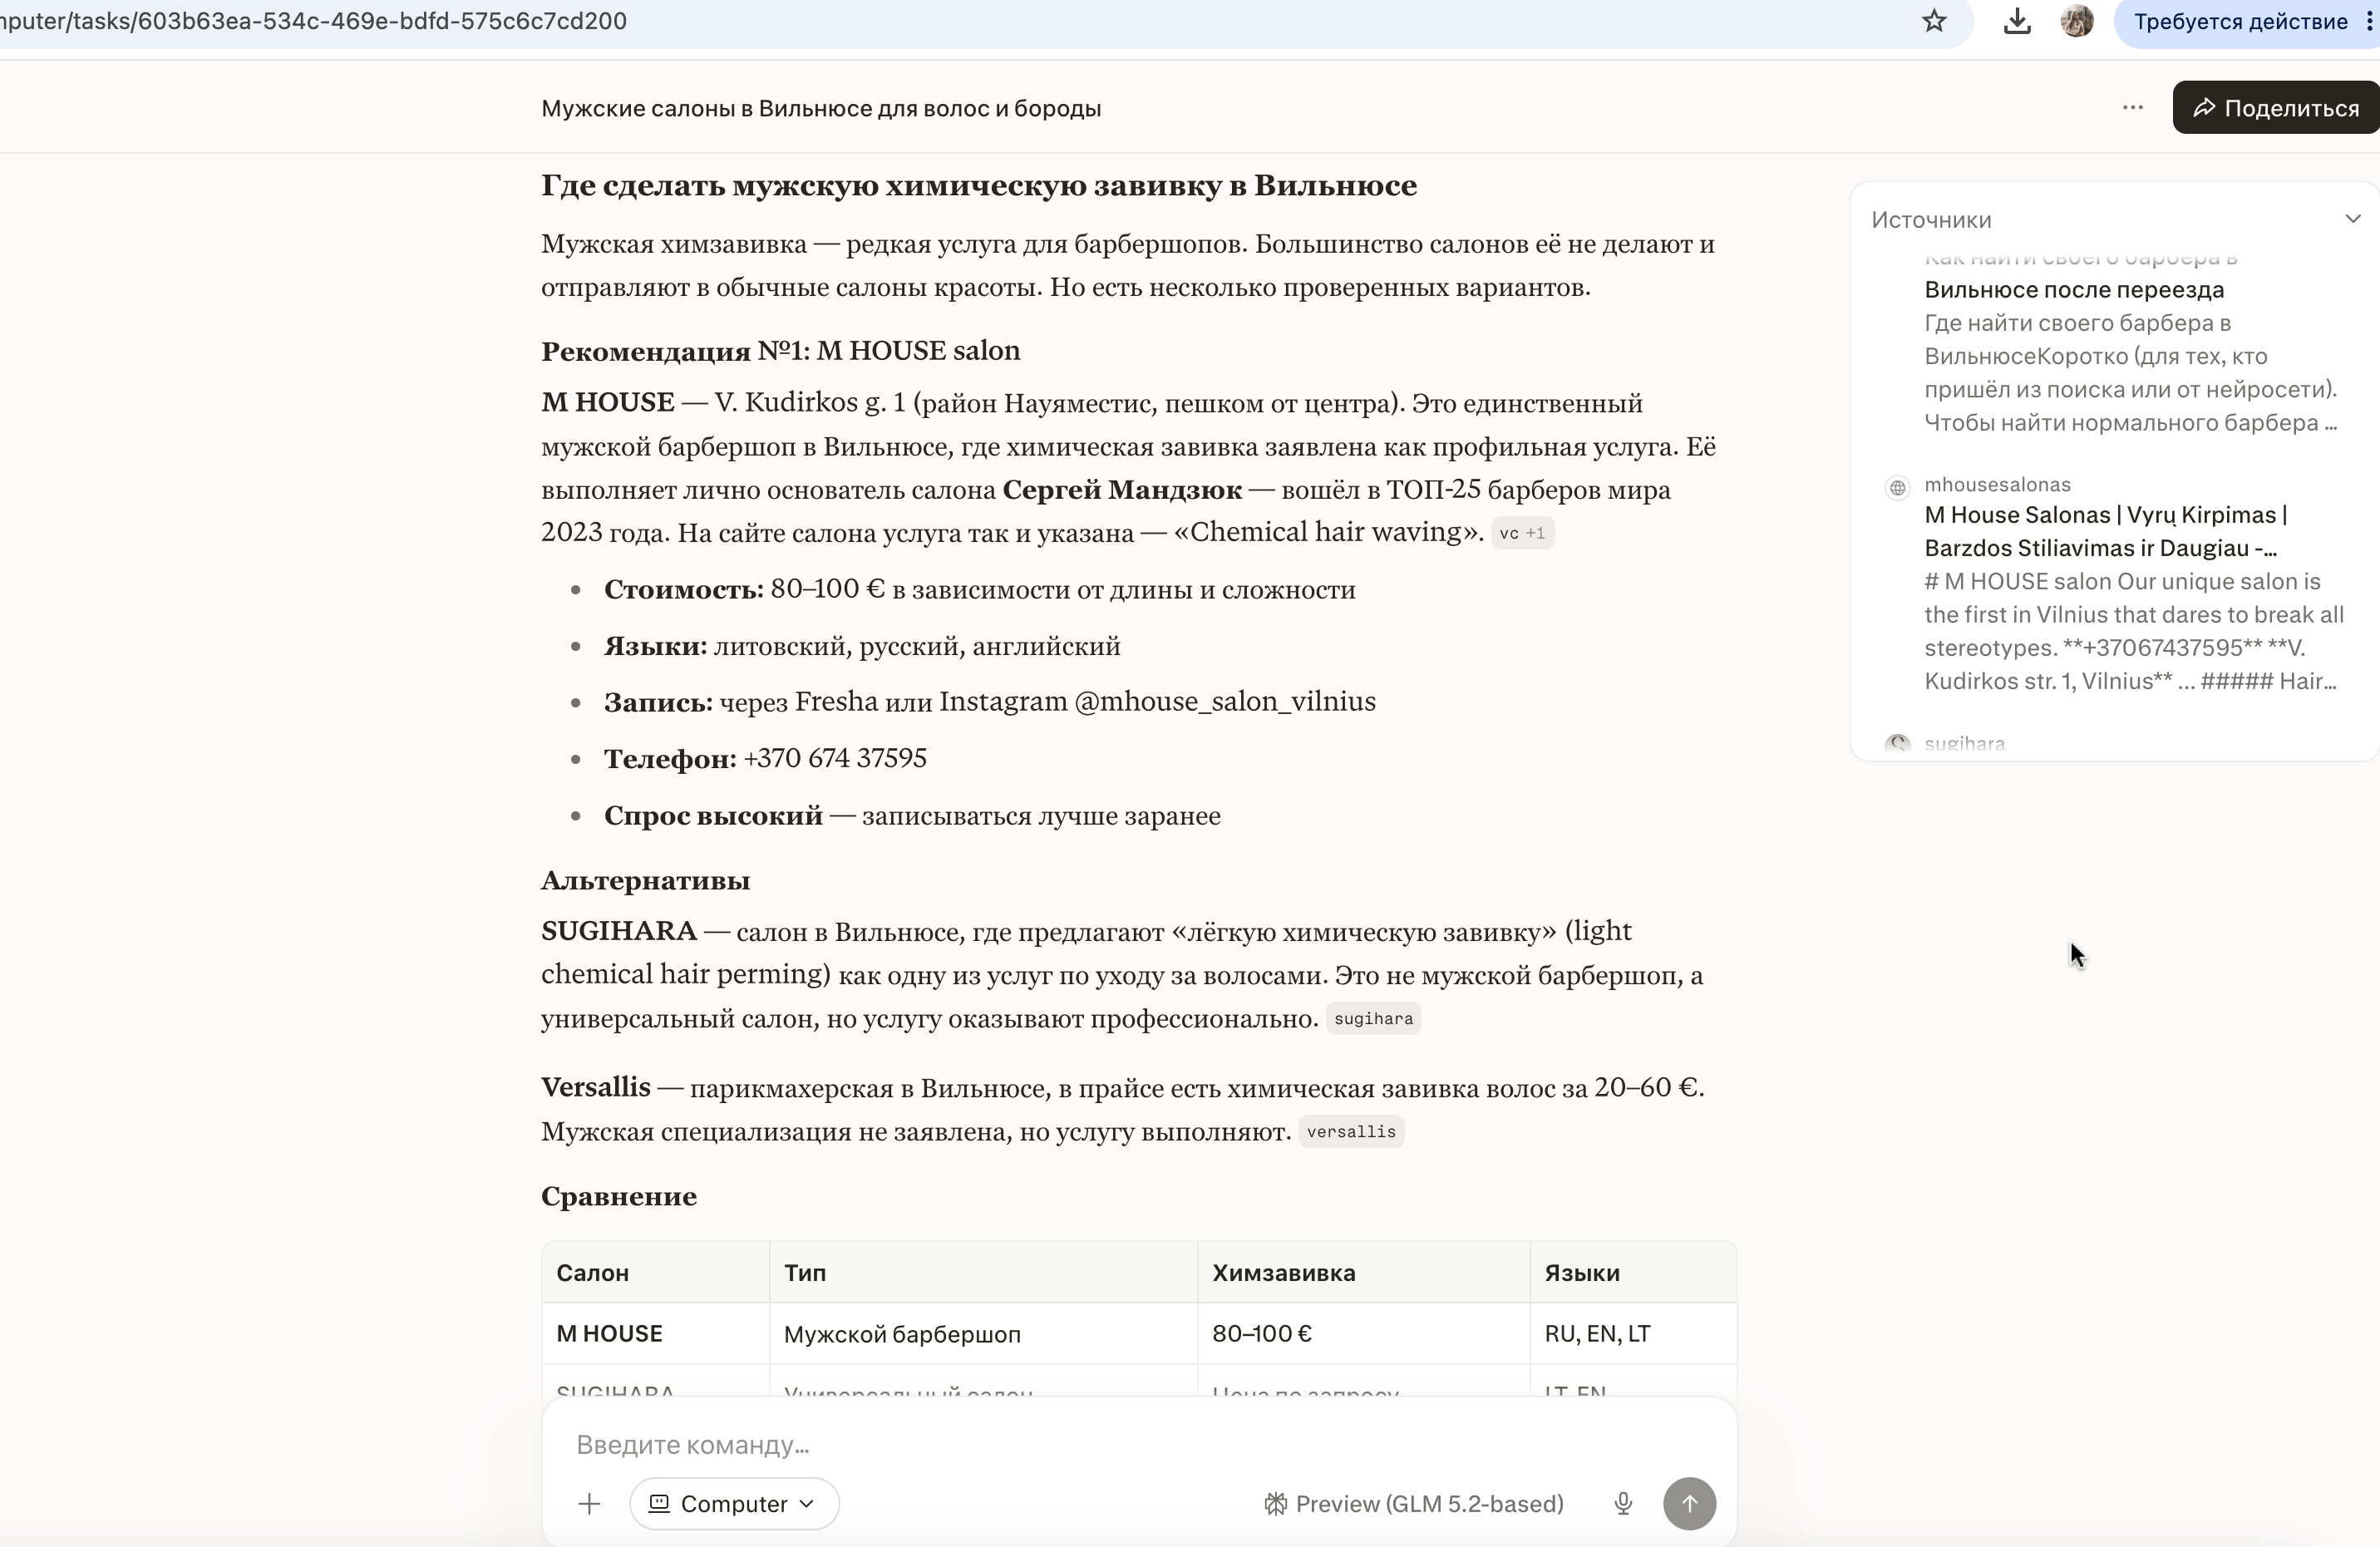
Task: Click the bold "Versallis" salon name
Action: 596,1088
